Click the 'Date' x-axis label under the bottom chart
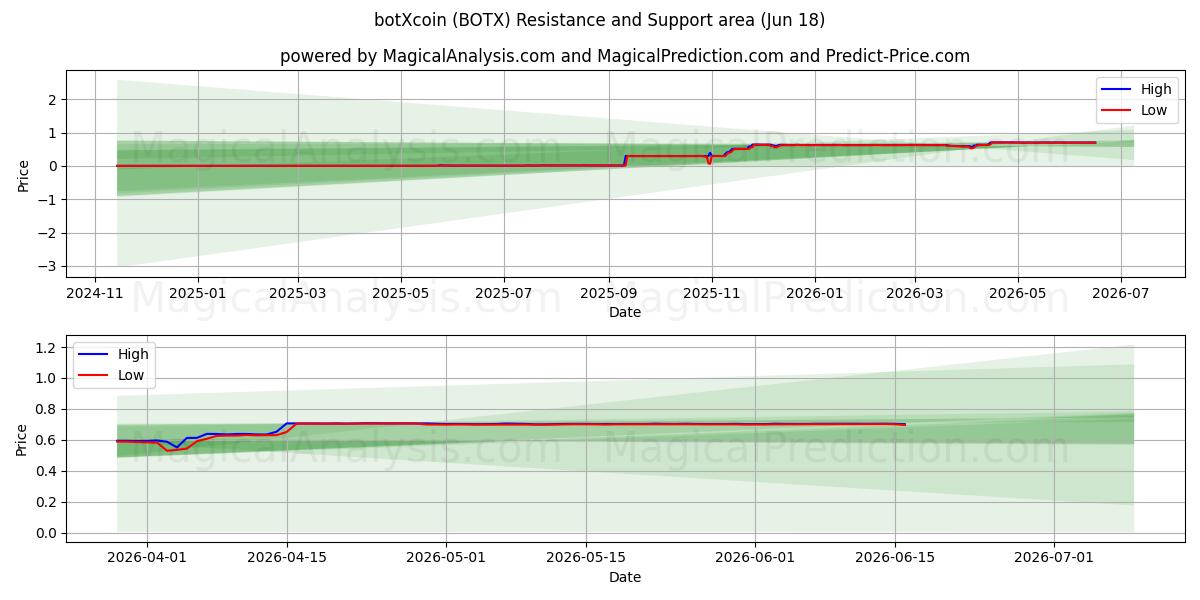The height and width of the screenshot is (600, 1200). coord(625,577)
